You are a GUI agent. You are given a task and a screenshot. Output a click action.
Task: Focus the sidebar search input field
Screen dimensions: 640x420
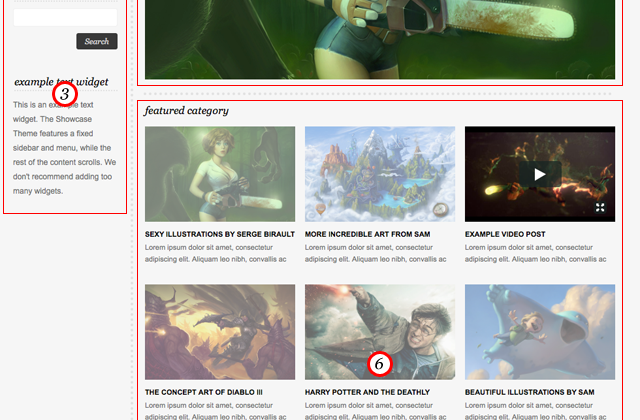click(65, 18)
